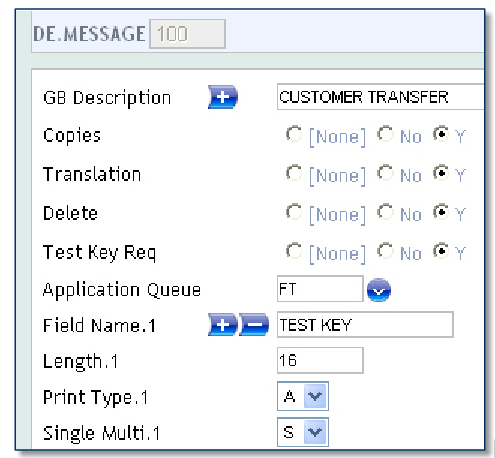Click the plus icon beside GB Description
Screen dimensions: 495x458
[223, 97]
